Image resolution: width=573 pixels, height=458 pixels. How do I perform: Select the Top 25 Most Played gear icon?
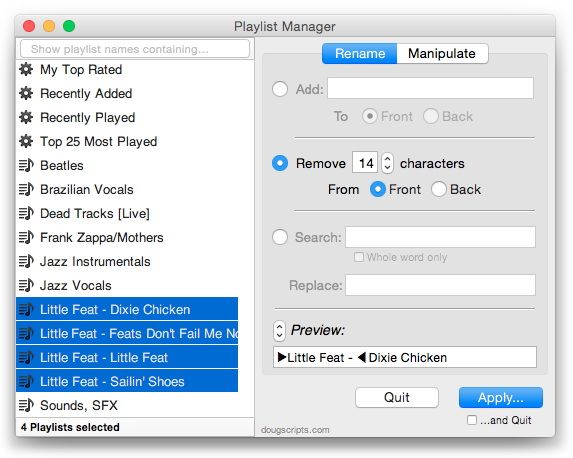(x=26, y=141)
